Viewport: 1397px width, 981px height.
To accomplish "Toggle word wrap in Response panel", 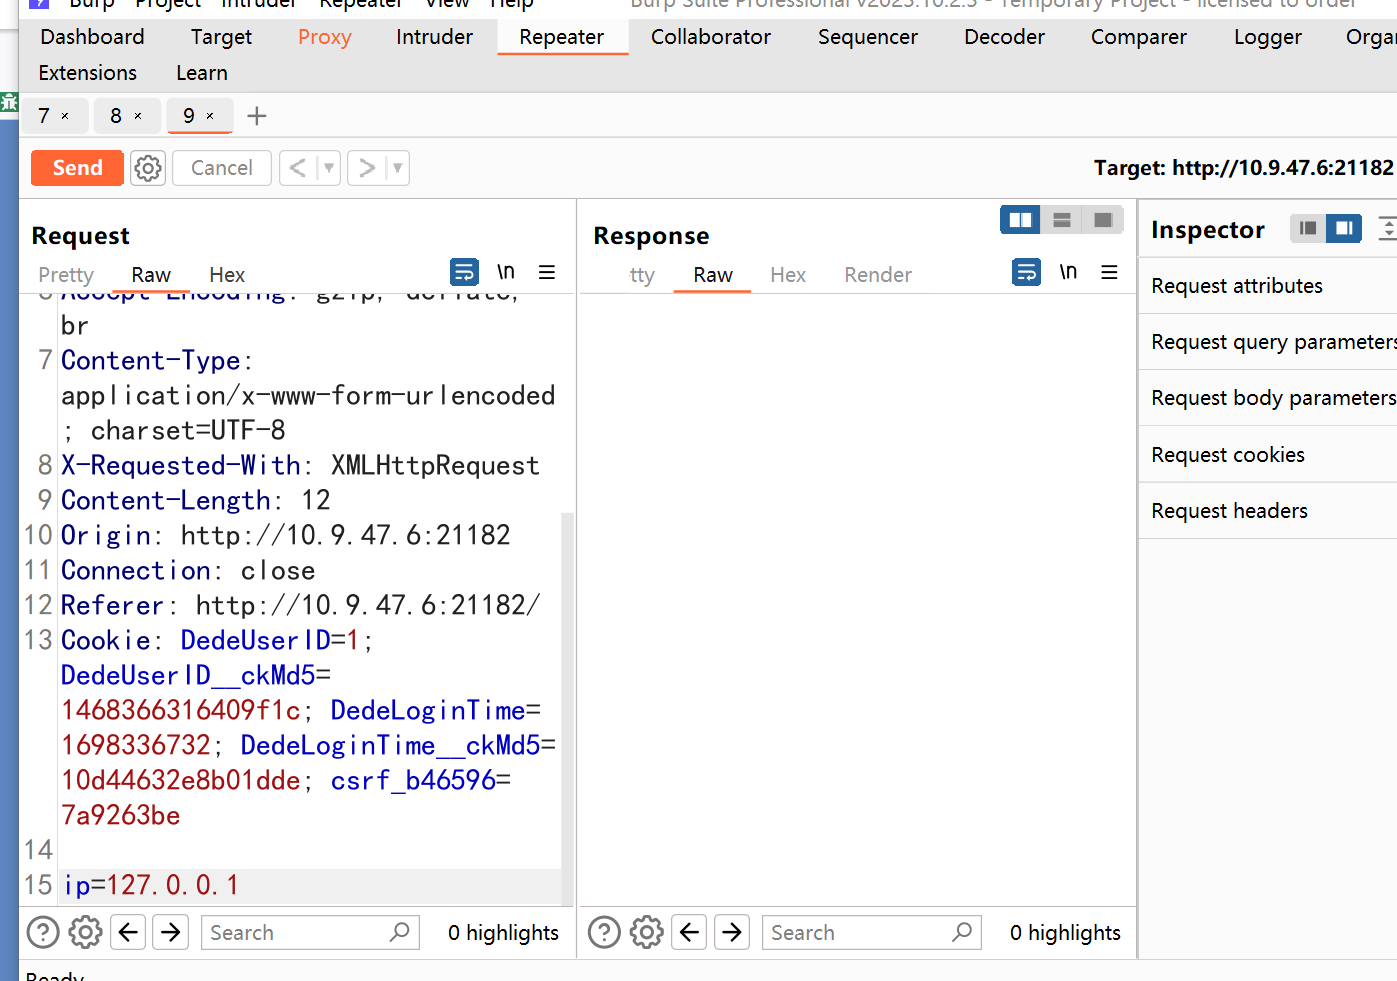I will pos(1026,272).
